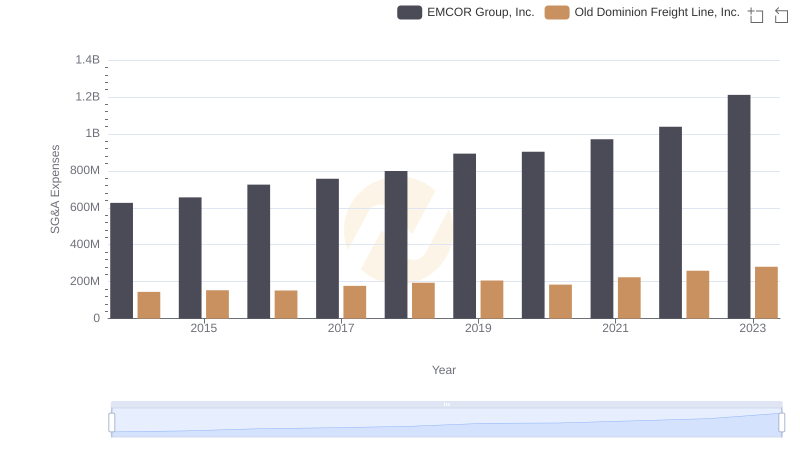Click the zoom reset restore icon

(x=781, y=15)
